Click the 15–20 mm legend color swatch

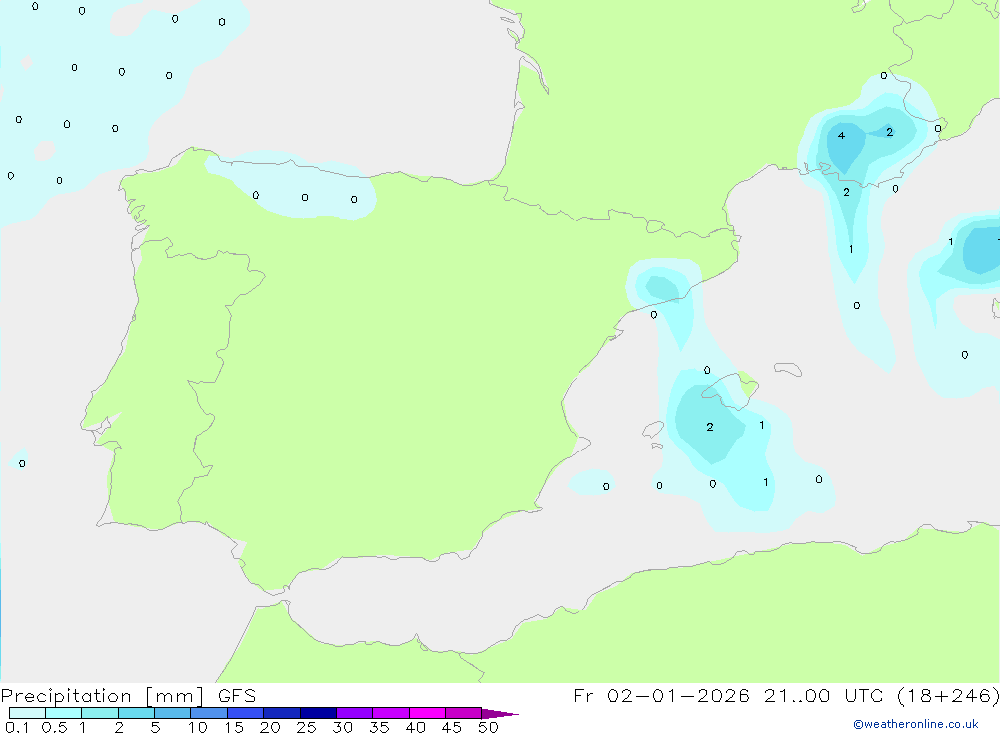click(246, 713)
